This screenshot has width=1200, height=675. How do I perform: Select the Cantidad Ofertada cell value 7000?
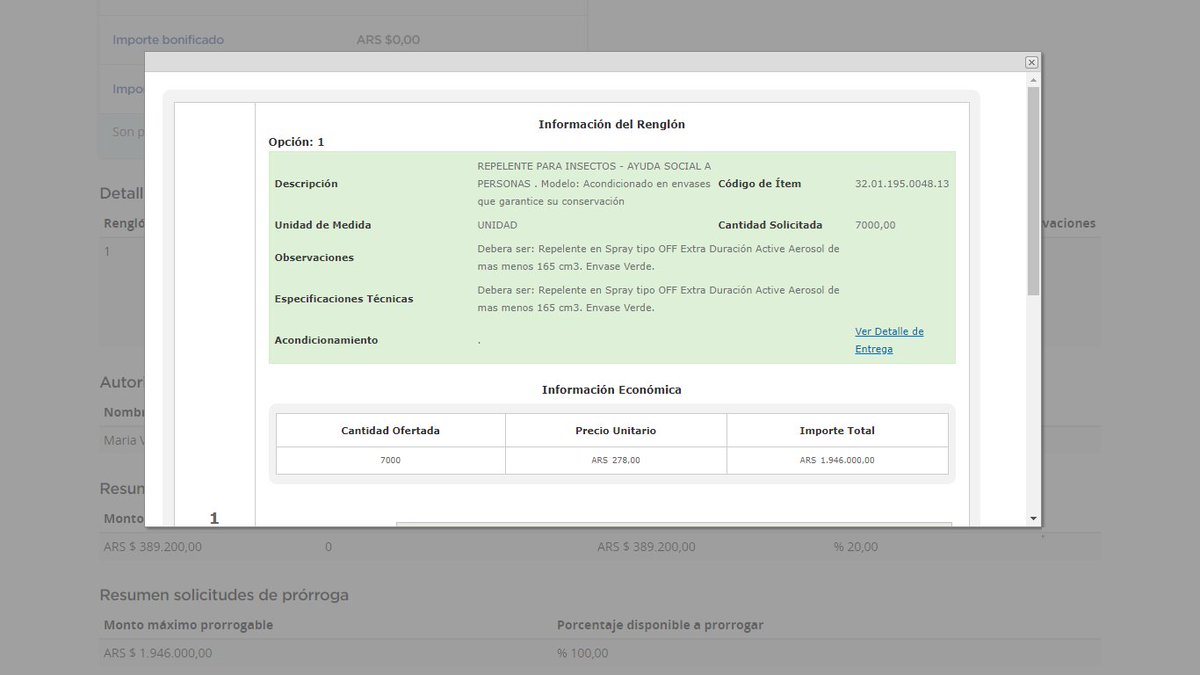point(390,461)
